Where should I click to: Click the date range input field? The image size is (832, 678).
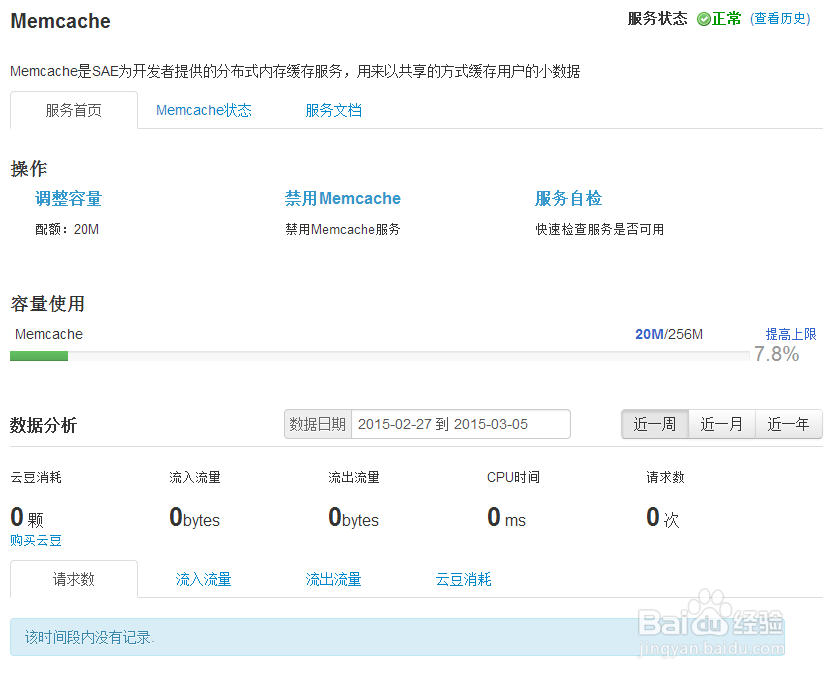[x=461, y=424]
